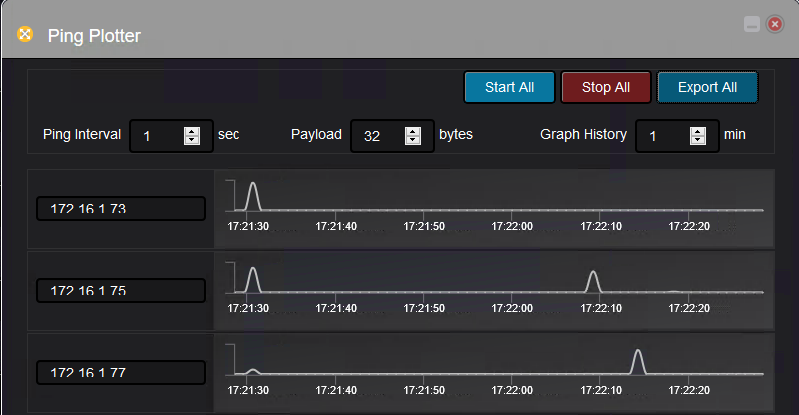Select the 172.16.1.75 address field

tap(121, 291)
